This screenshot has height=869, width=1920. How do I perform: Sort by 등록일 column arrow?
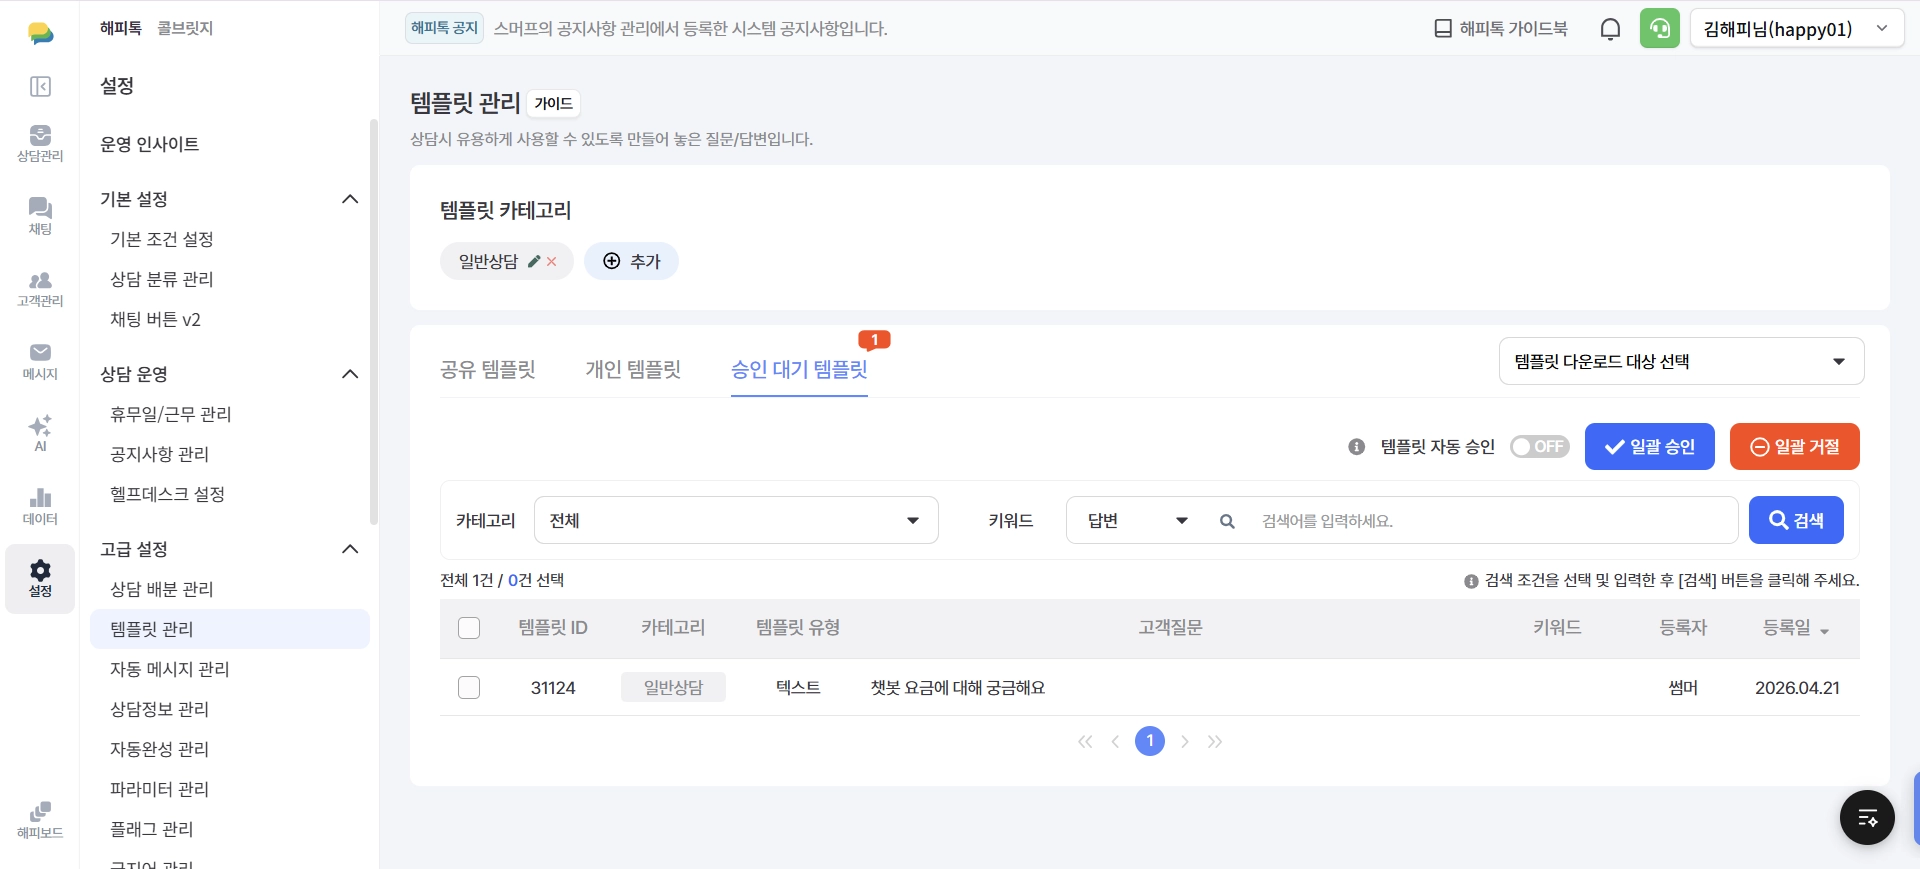(x=1824, y=631)
